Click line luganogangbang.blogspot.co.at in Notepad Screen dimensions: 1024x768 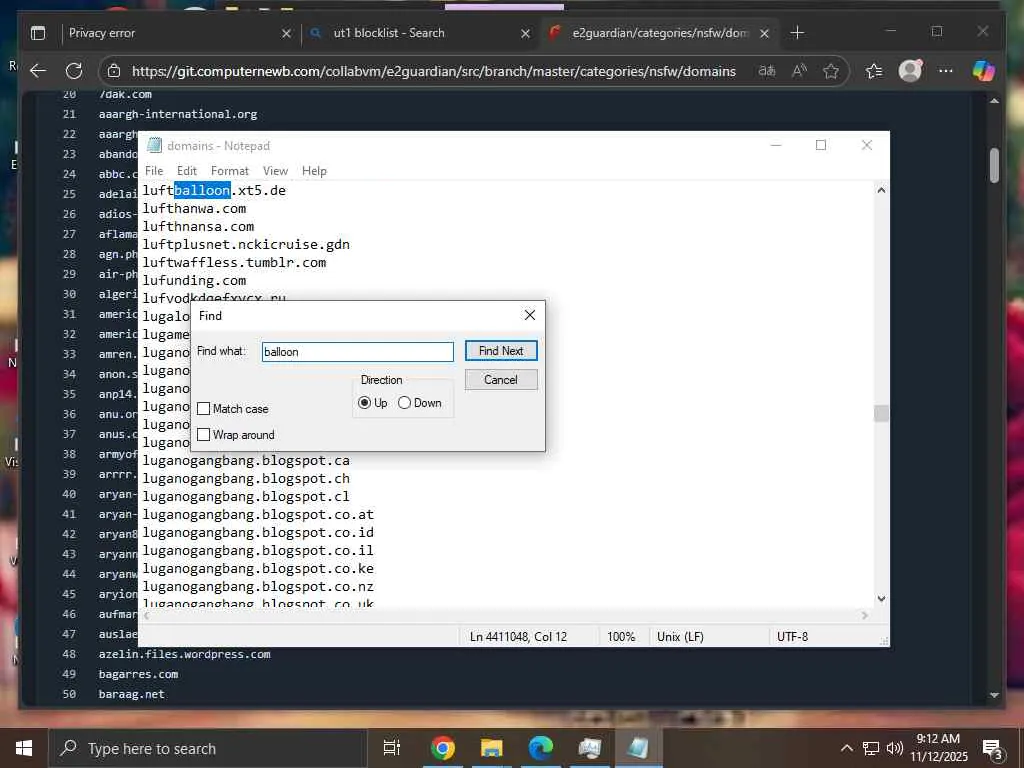pyautogui.click(x=259, y=515)
